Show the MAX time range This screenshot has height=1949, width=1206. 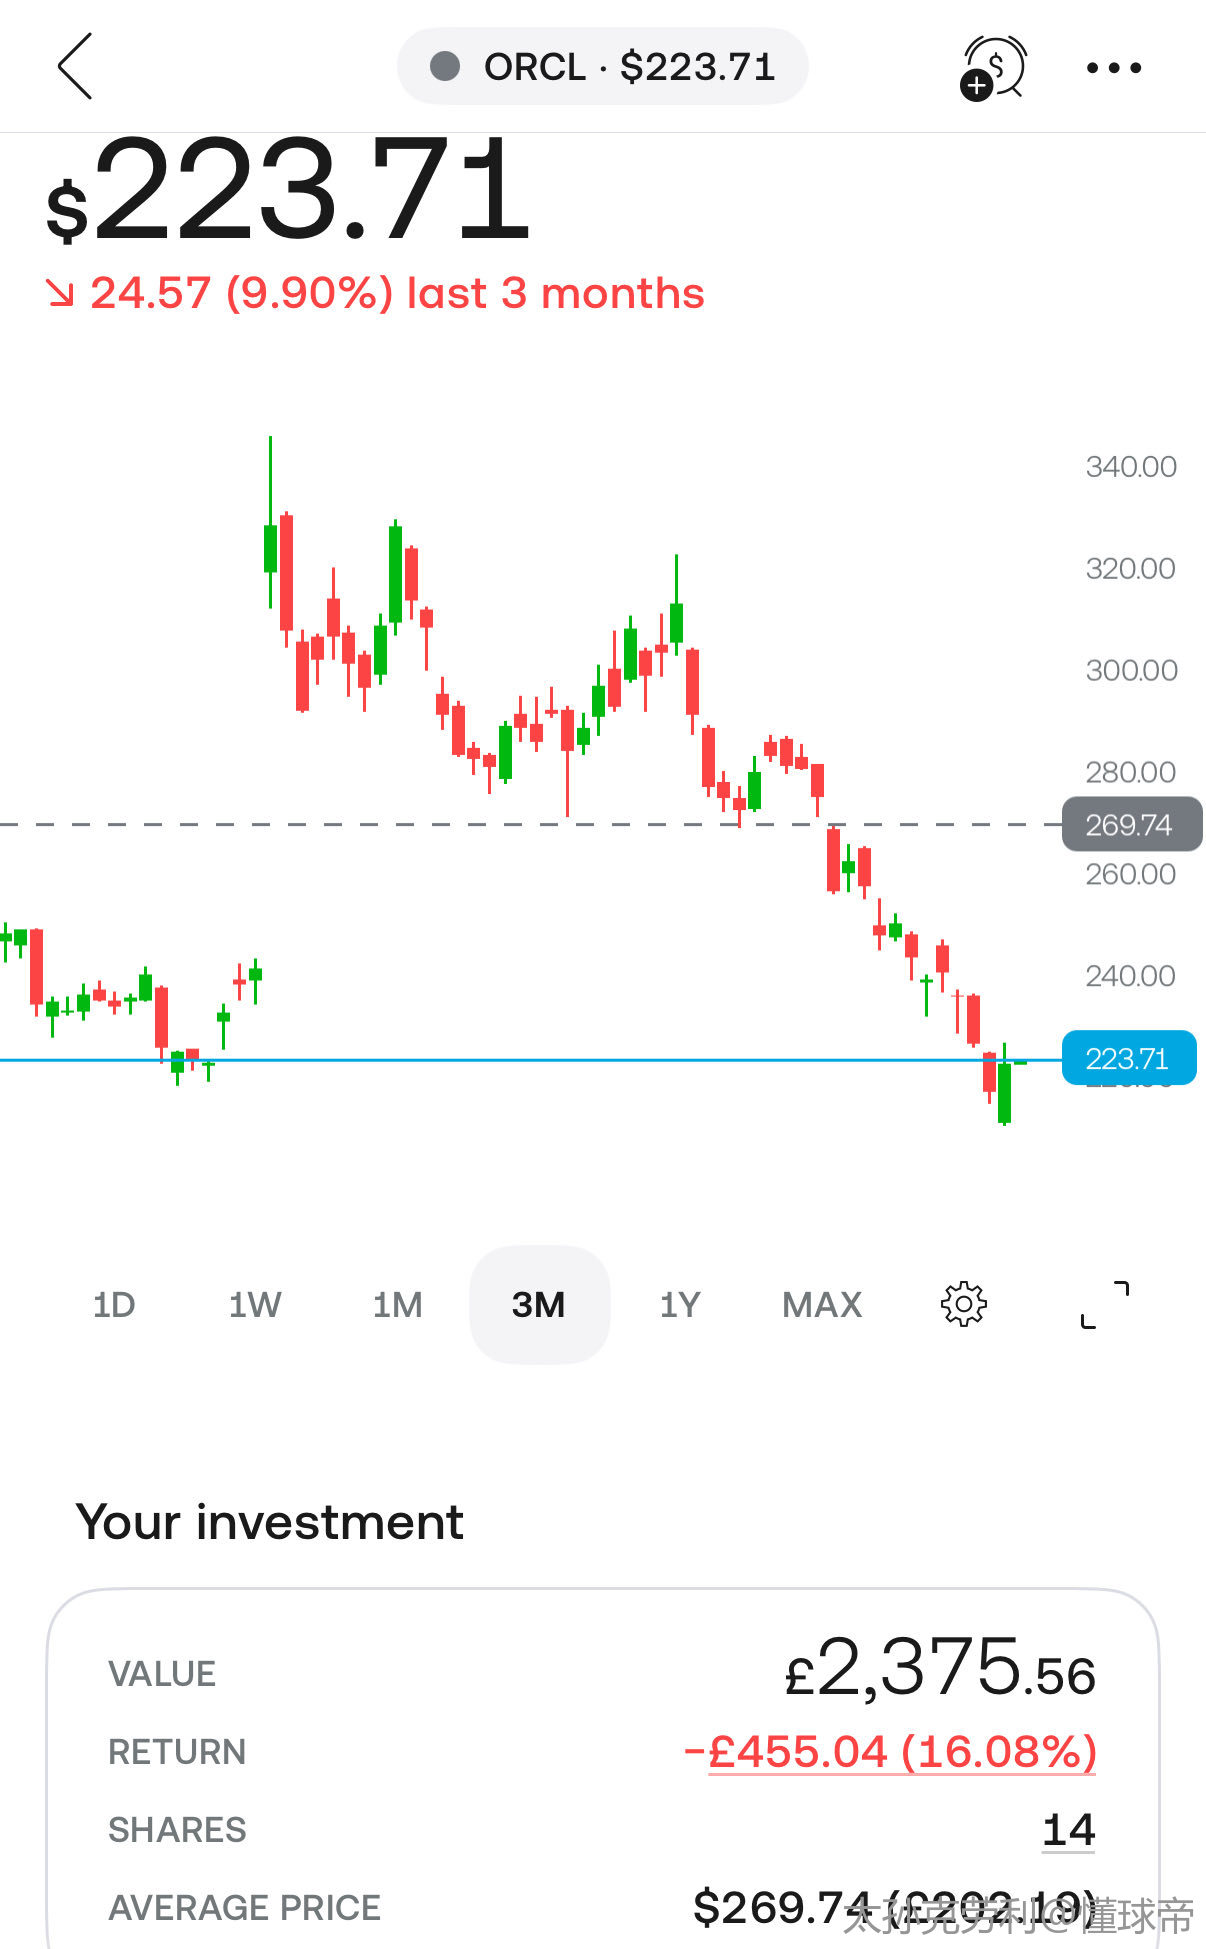coord(822,1305)
